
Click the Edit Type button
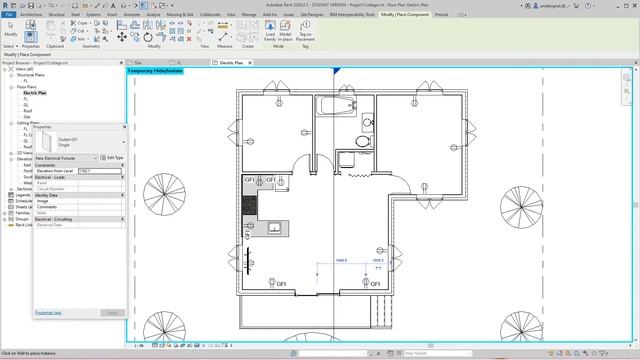coord(112,158)
